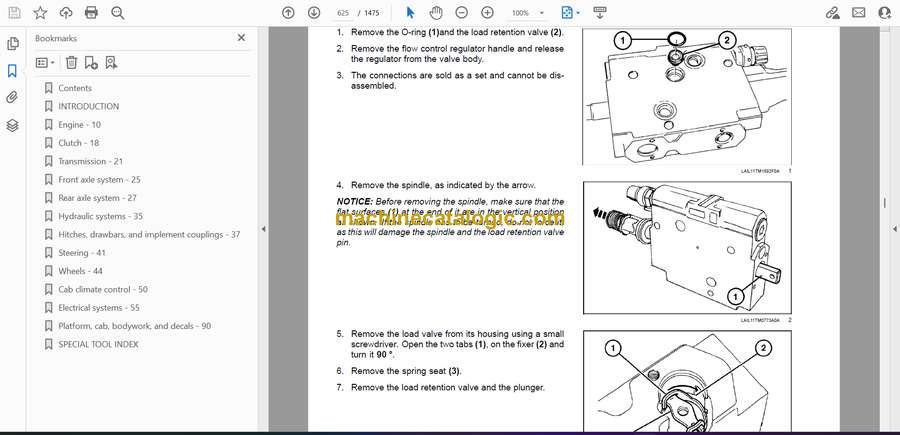The height and width of the screenshot is (435, 900).
Task: Add this document to starred favorites
Action: (x=40, y=13)
